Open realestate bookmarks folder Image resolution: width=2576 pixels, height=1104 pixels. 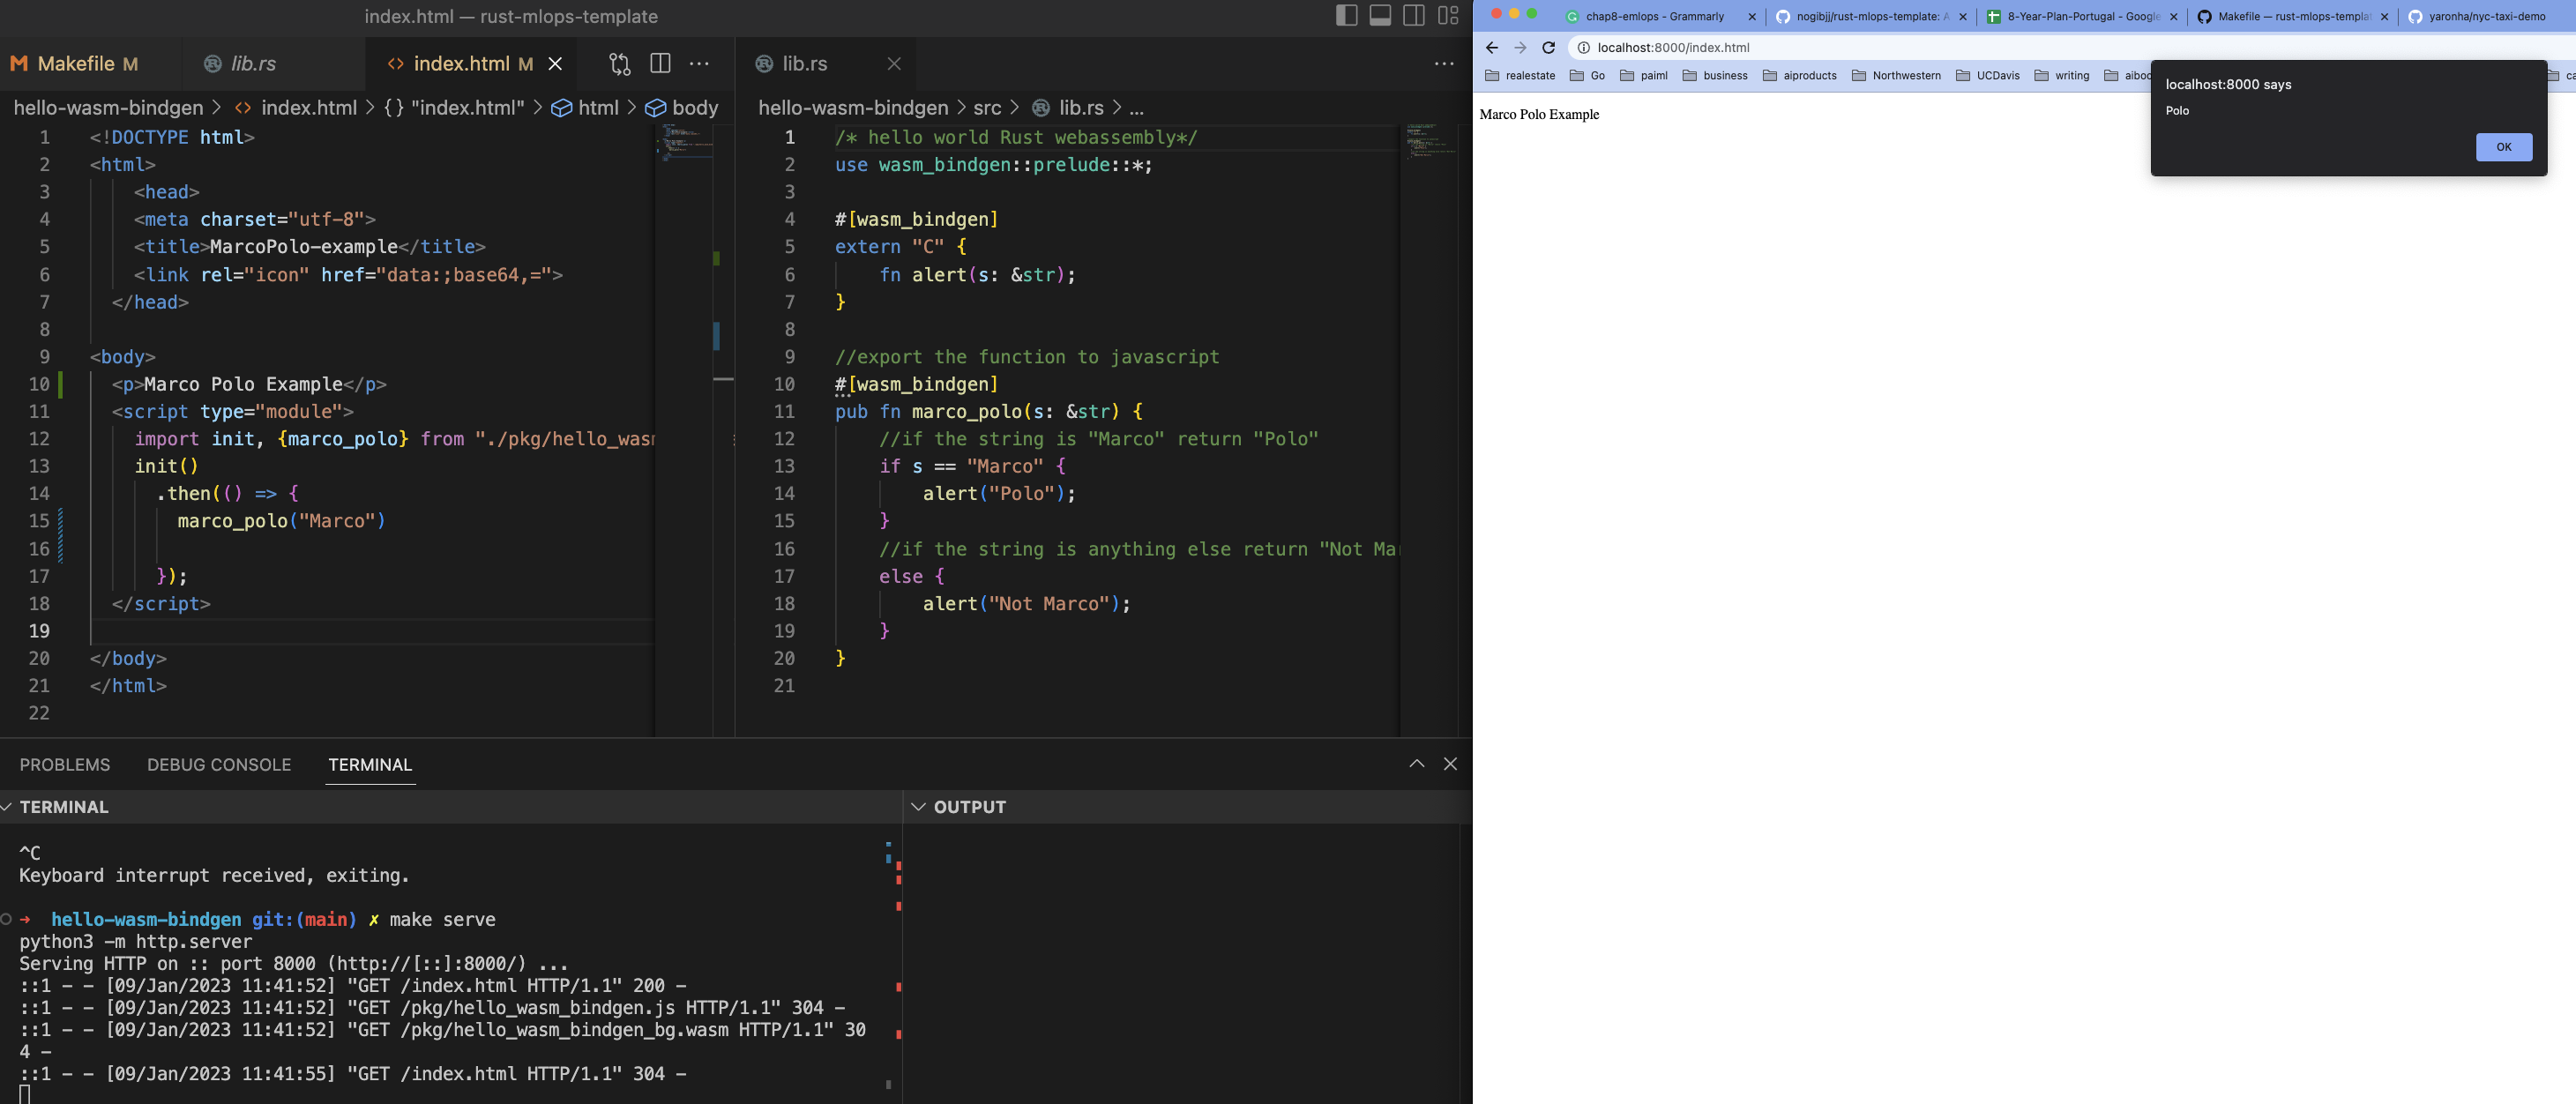(x=1520, y=75)
